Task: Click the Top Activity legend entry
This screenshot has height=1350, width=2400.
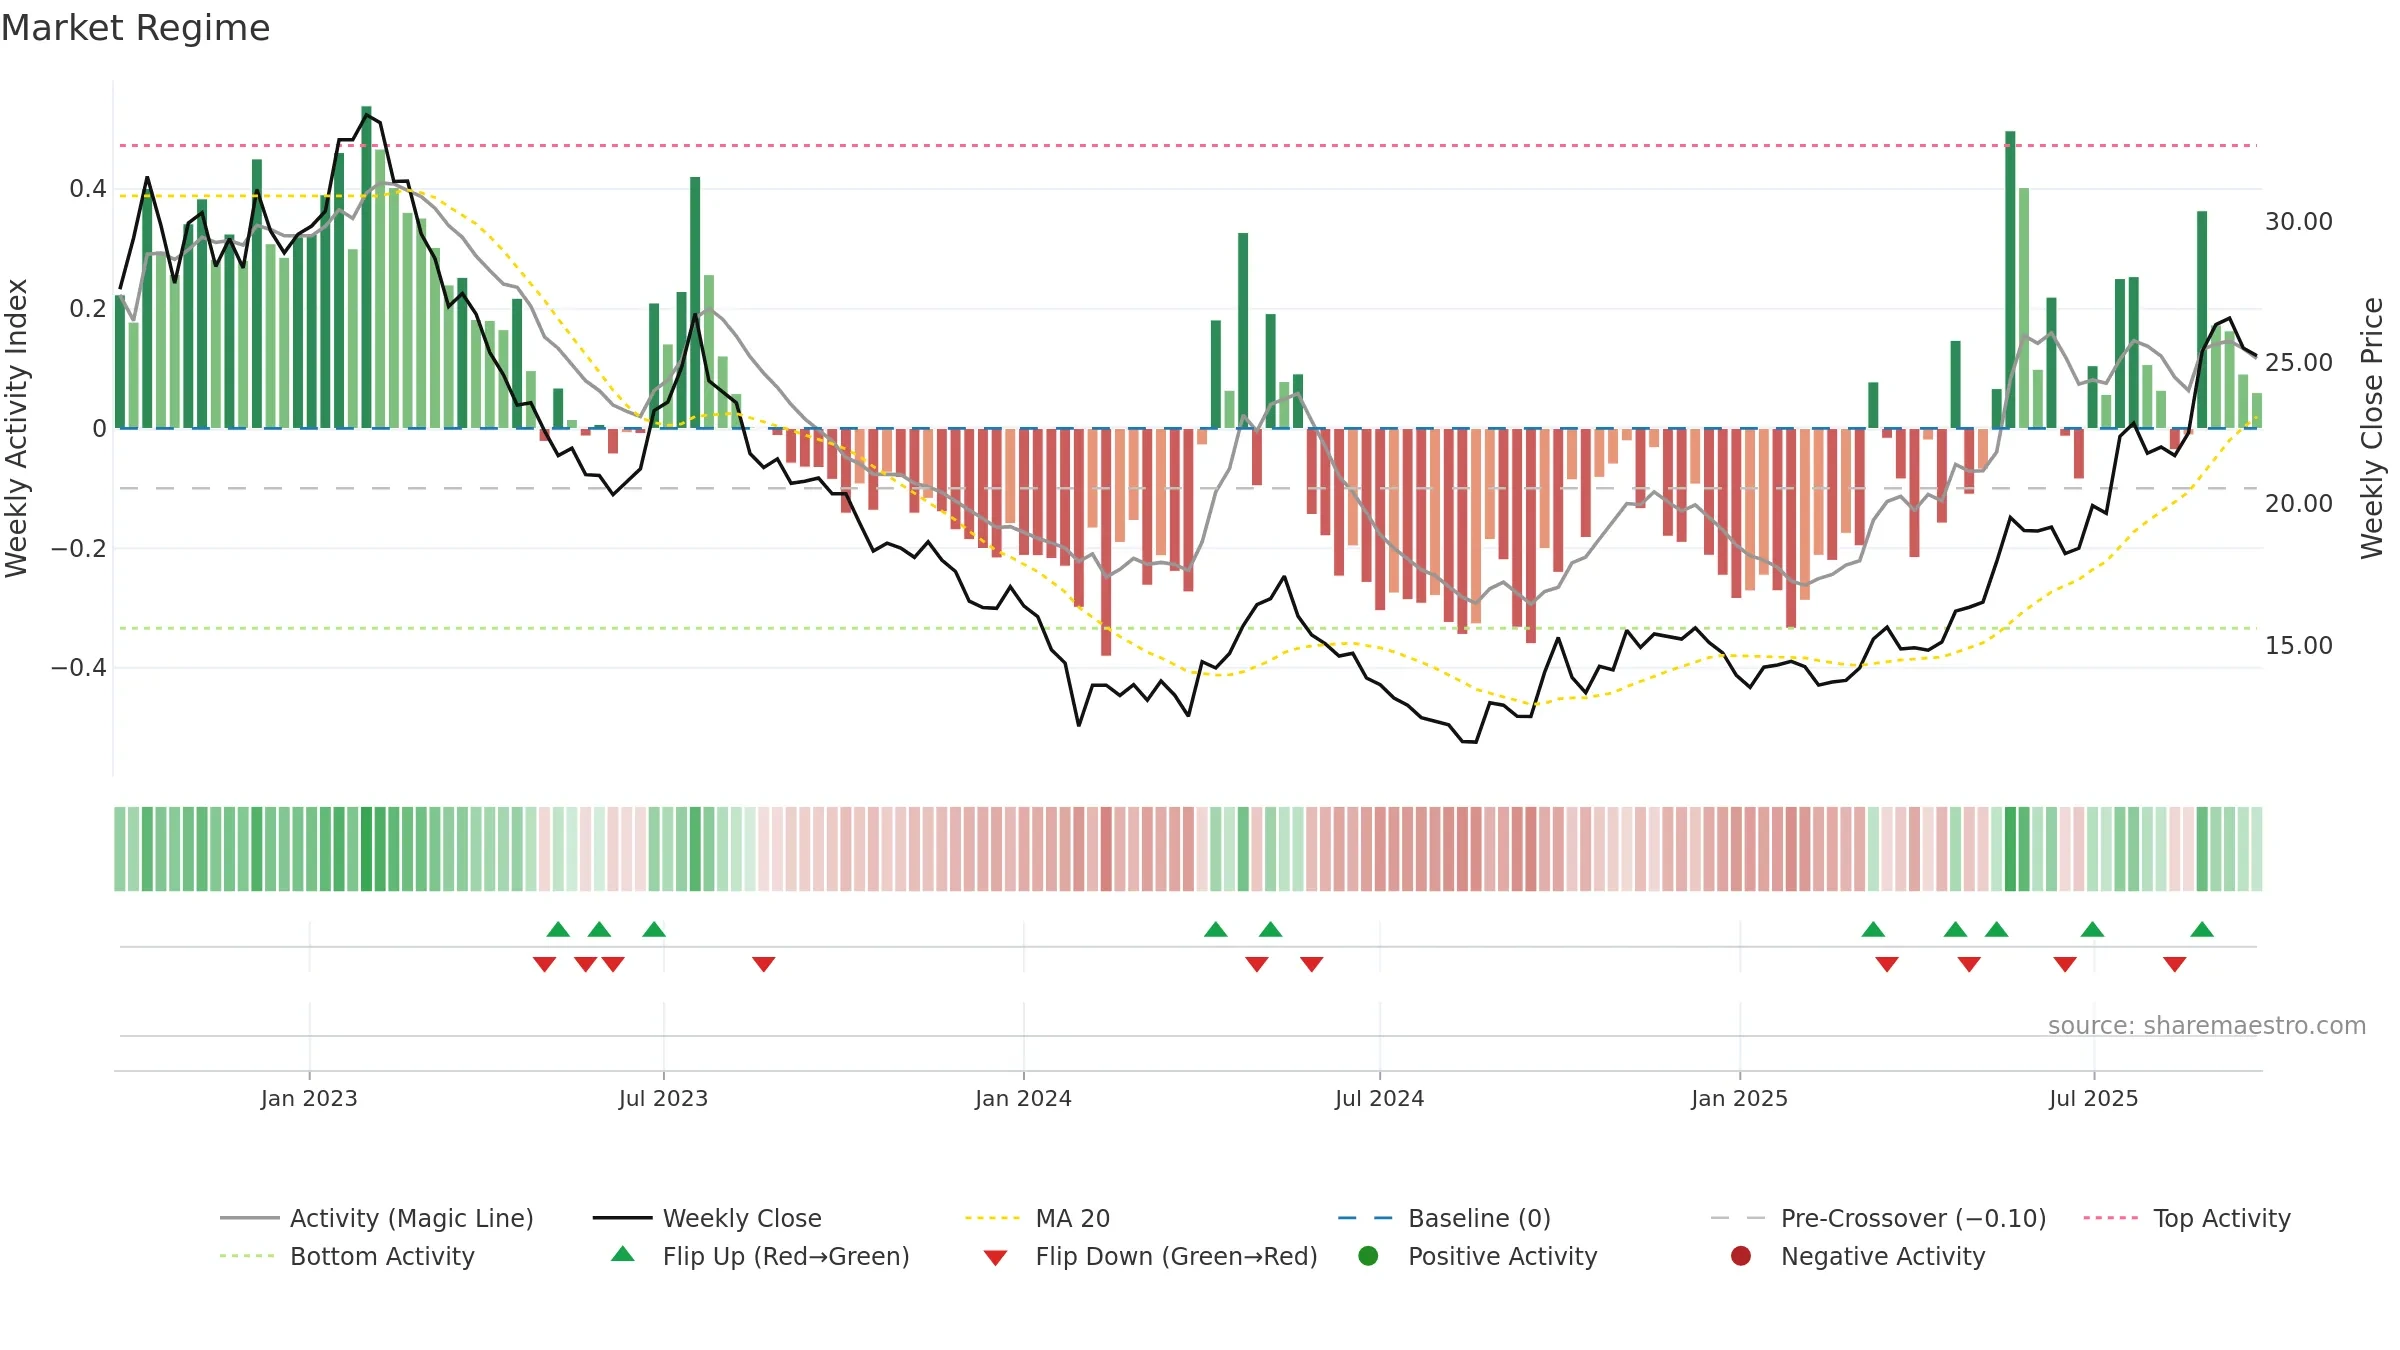Action: pos(2187,1218)
